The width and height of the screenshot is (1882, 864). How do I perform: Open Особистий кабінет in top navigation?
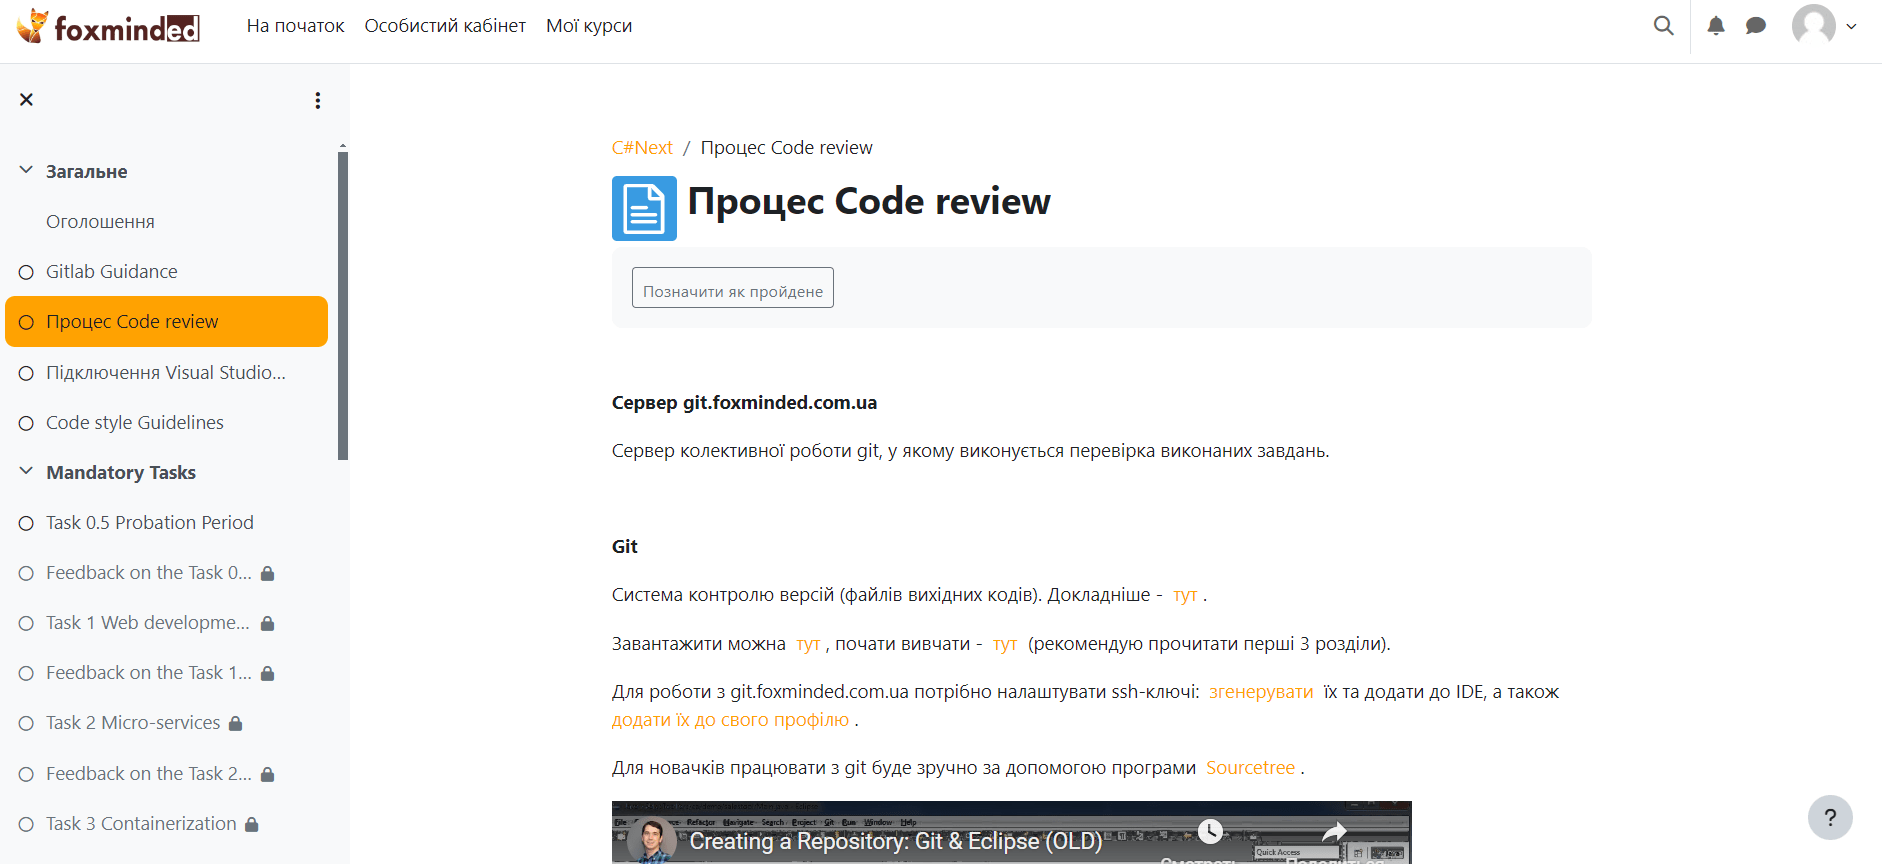tap(445, 26)
